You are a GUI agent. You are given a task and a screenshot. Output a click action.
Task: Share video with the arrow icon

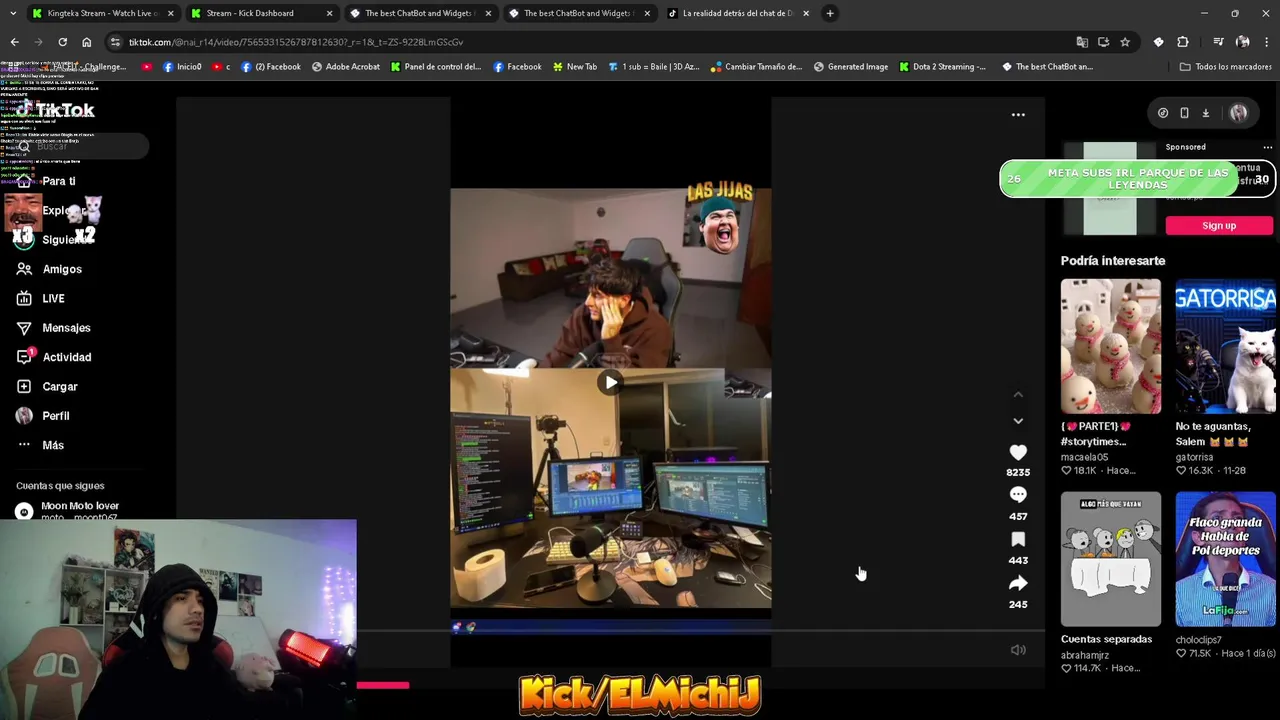(x=1018, y=583)
